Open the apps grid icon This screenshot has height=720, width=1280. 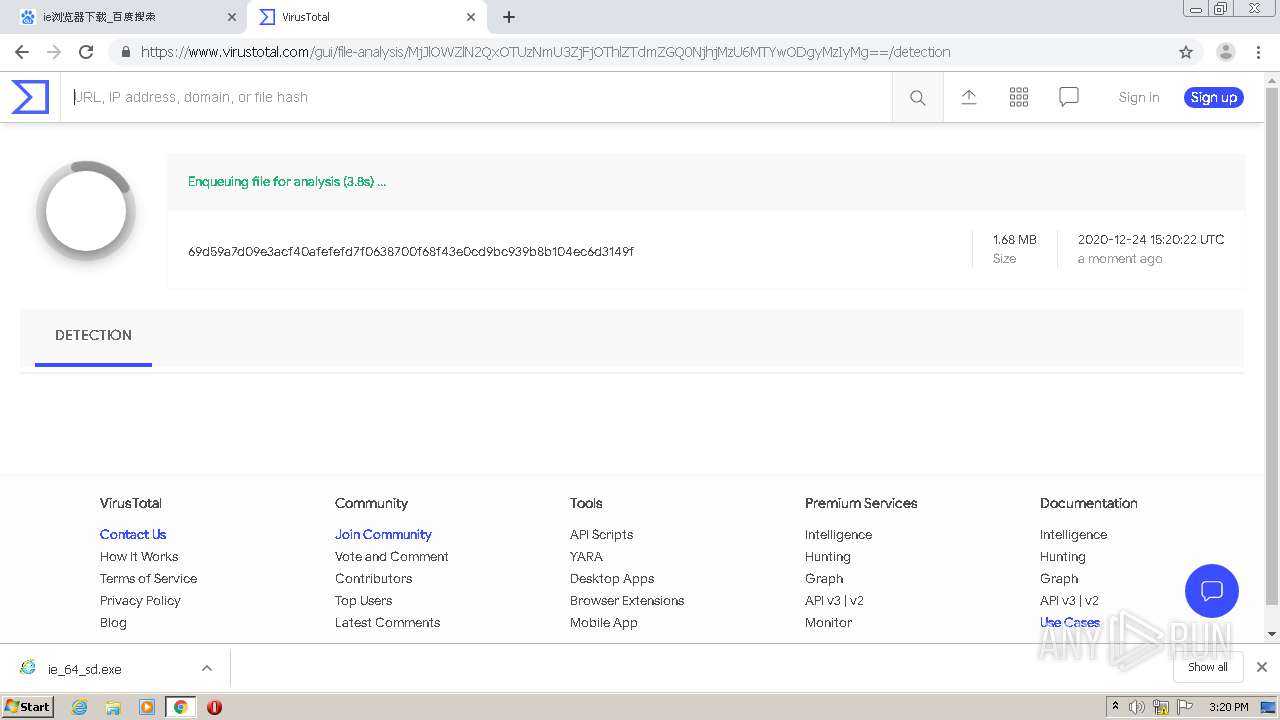coord(1019,97)
